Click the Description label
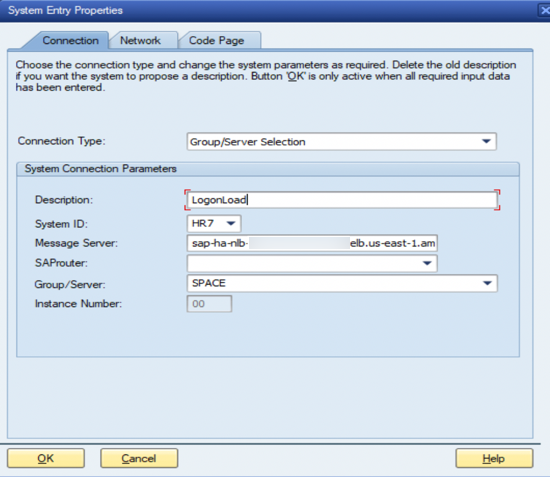 [64, 200]
